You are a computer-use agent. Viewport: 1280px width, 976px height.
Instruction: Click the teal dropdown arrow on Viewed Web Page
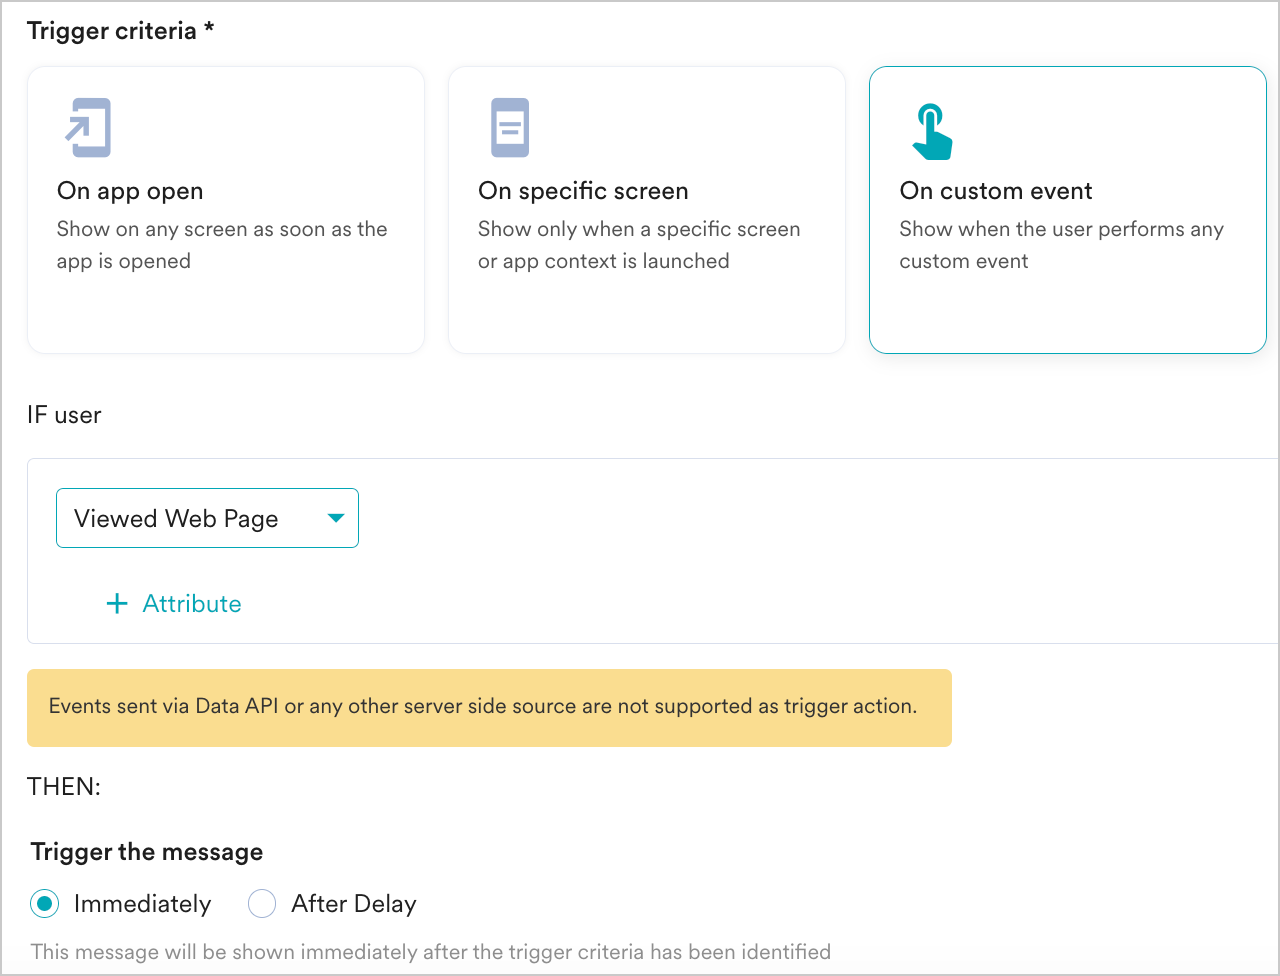337,518
